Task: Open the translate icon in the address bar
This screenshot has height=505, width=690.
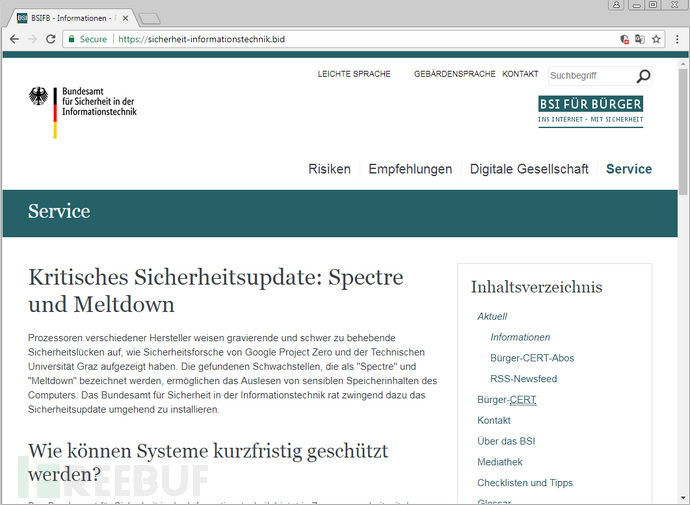Action: click(x=640, y=39)
